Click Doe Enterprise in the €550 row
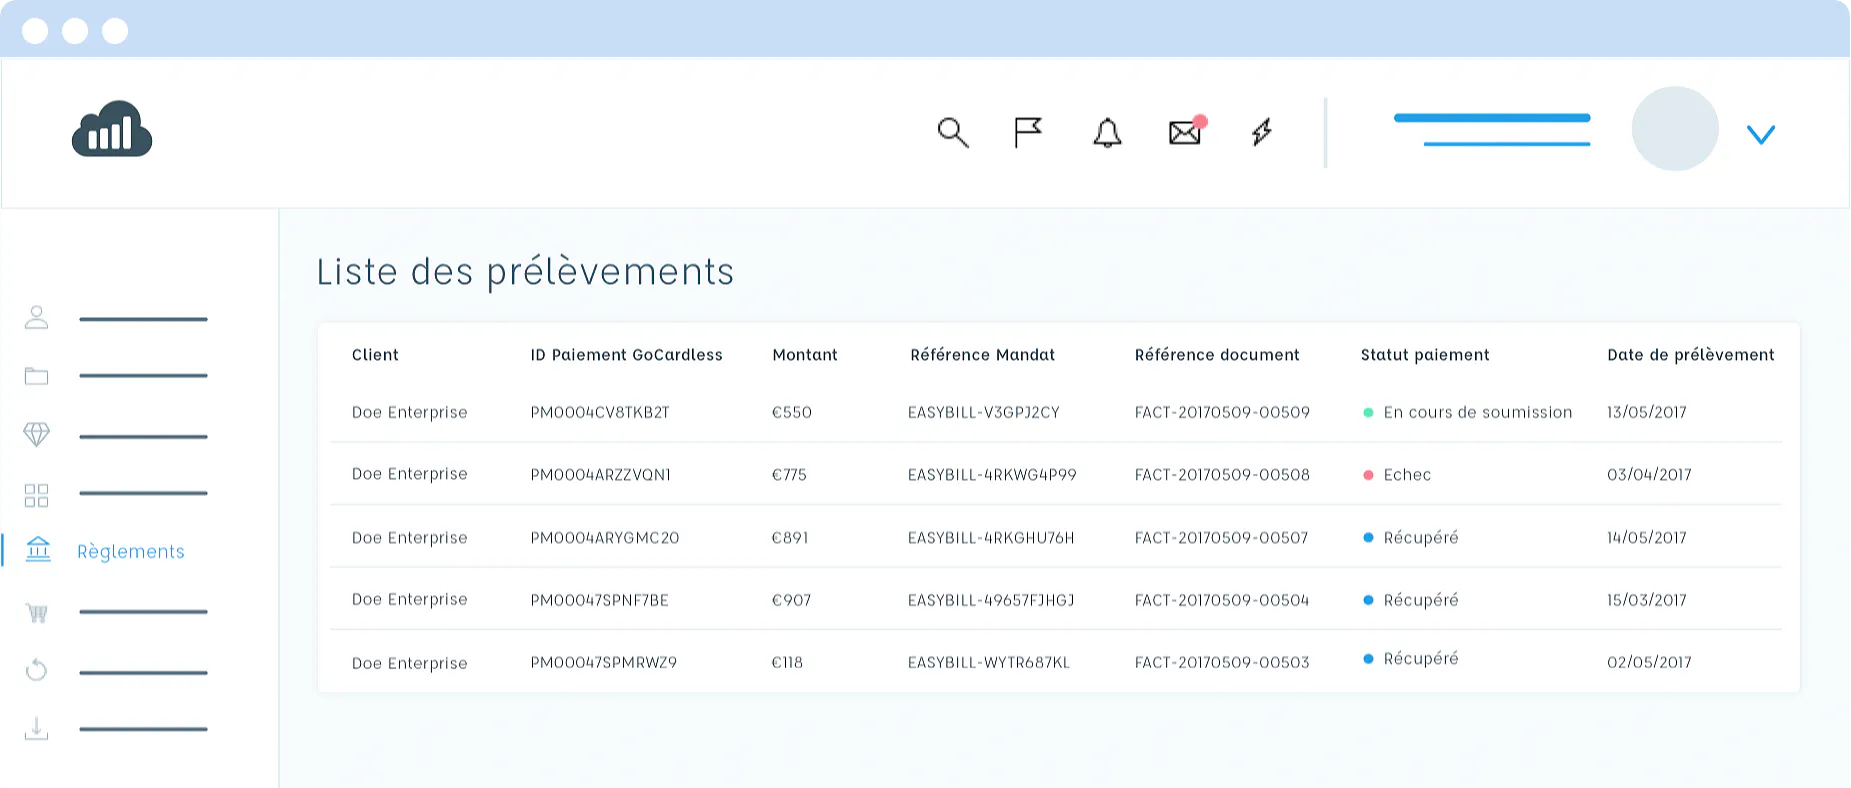 [x=409, y=412]
